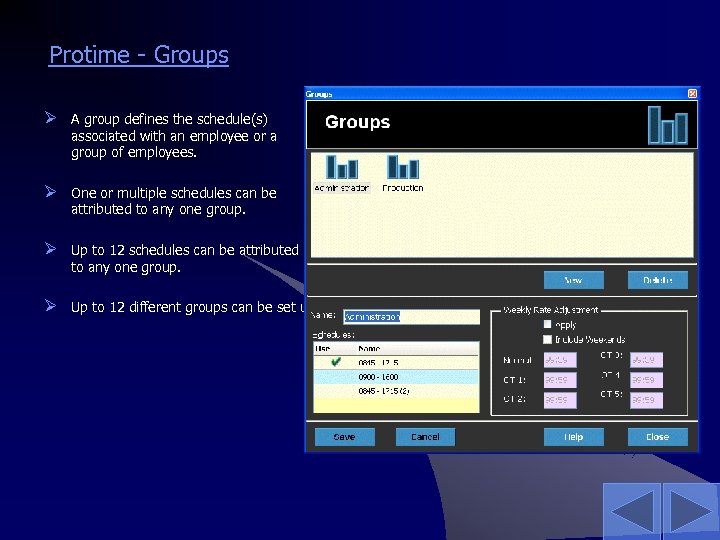Click the Name column header in schedules
Screen dimensions: 720x540
(x=369, y=349)
